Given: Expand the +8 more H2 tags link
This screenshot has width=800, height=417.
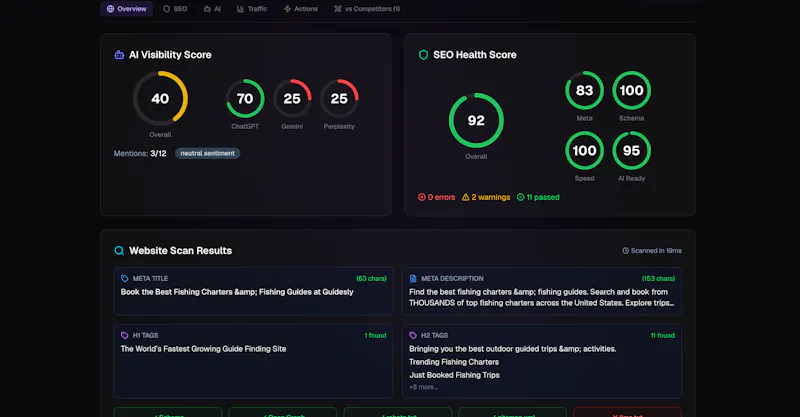Looking at the screenshot, I should [x=423, y=387].
